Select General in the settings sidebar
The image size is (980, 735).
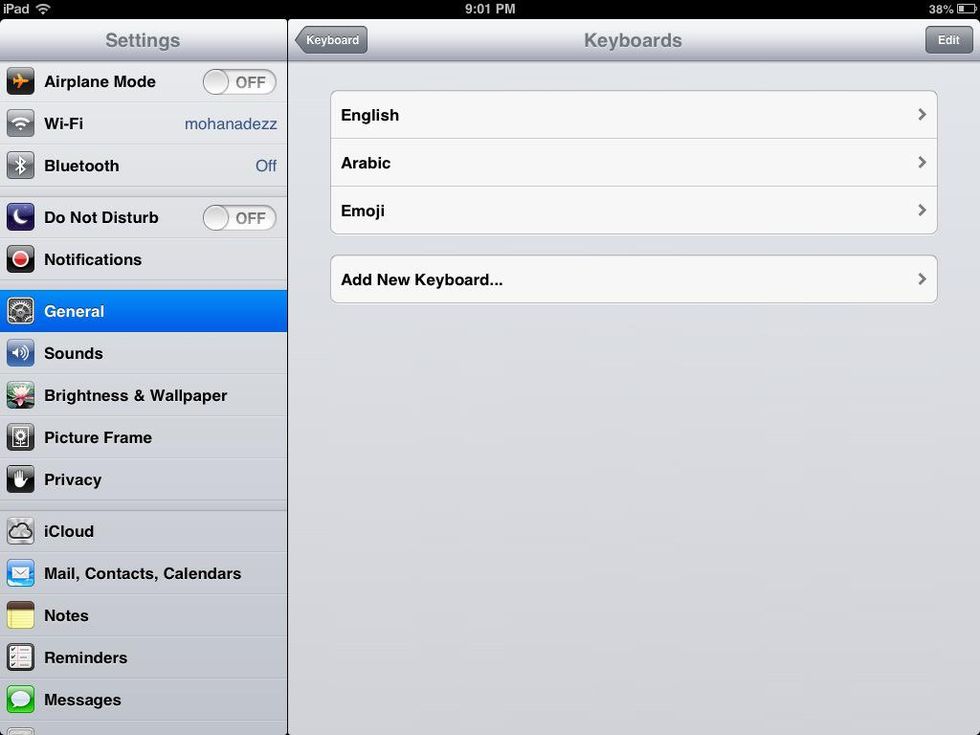(x=143, y=312)
